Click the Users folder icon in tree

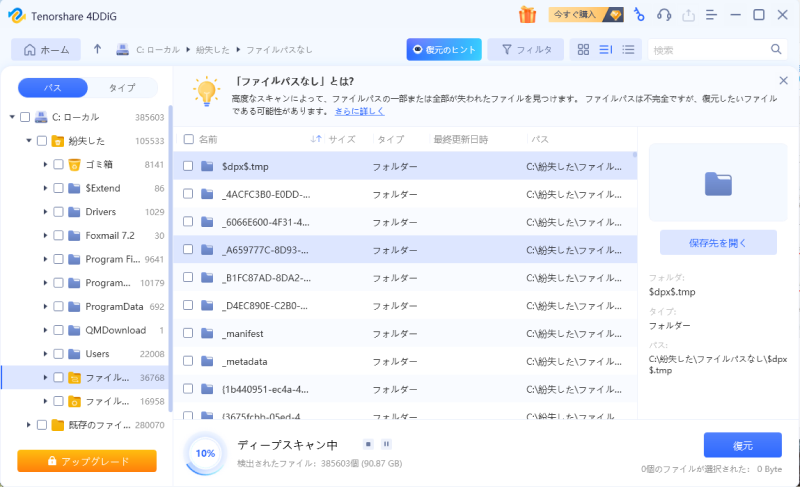pyautogui.click(x=74, y=353)
